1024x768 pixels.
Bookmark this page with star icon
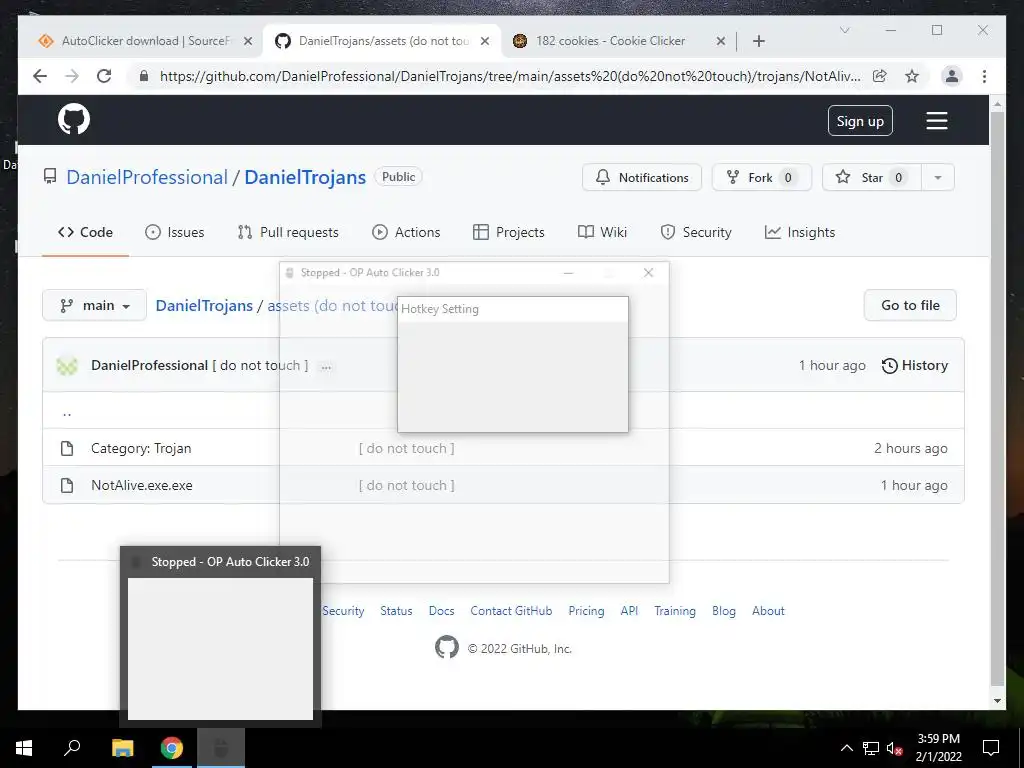point(912,76)
